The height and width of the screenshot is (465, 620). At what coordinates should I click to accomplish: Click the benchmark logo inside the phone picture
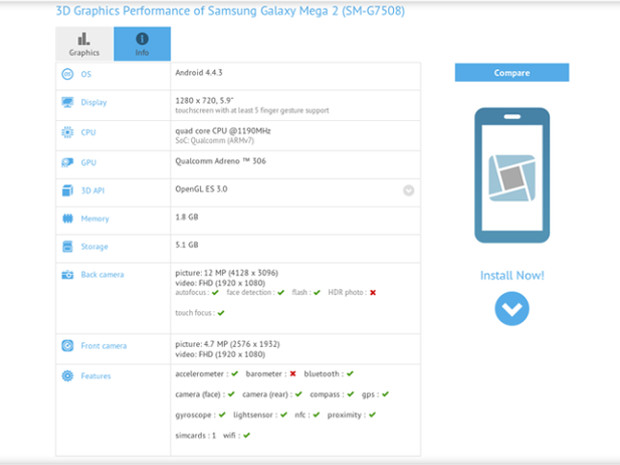(512, 178)
